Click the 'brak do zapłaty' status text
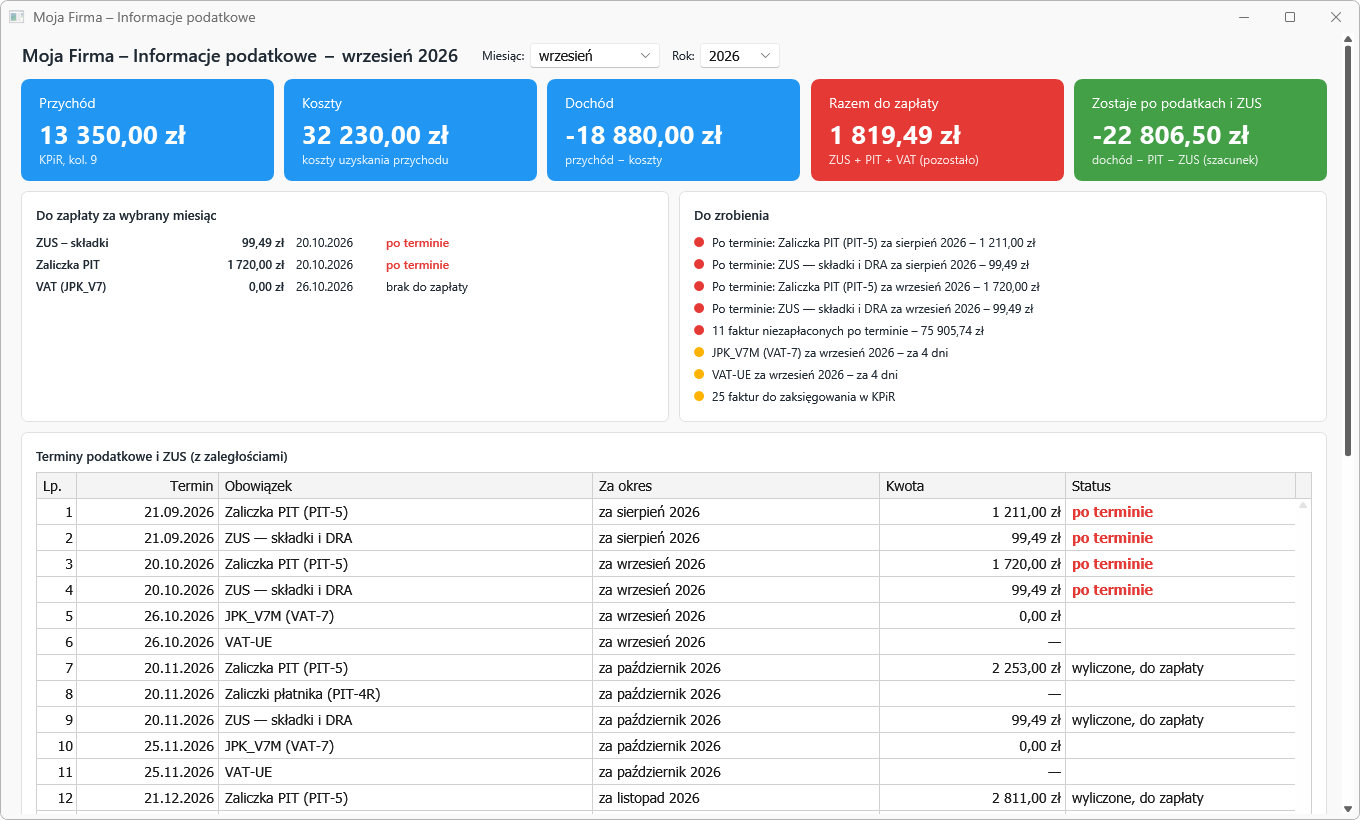The height and width of the screenshot is (820, 1360). [x=427, y=287]
